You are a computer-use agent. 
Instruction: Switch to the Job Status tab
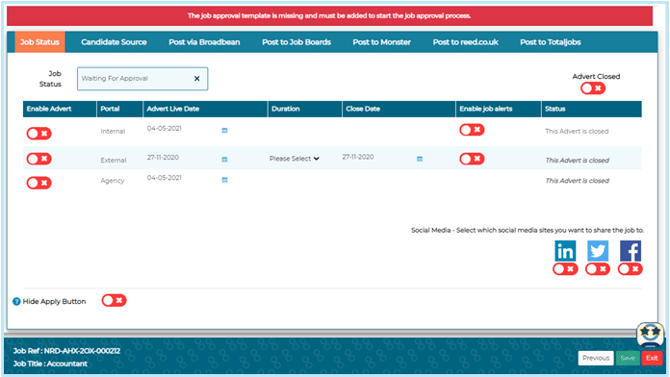[40, 42]
